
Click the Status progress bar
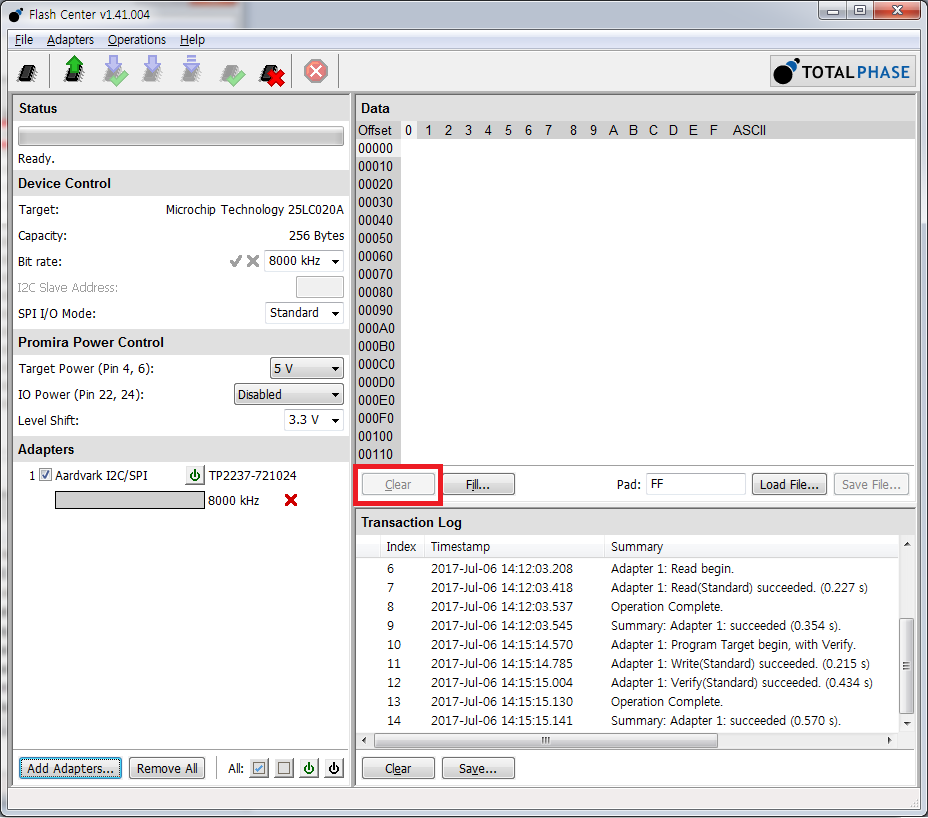coord(181,136)
